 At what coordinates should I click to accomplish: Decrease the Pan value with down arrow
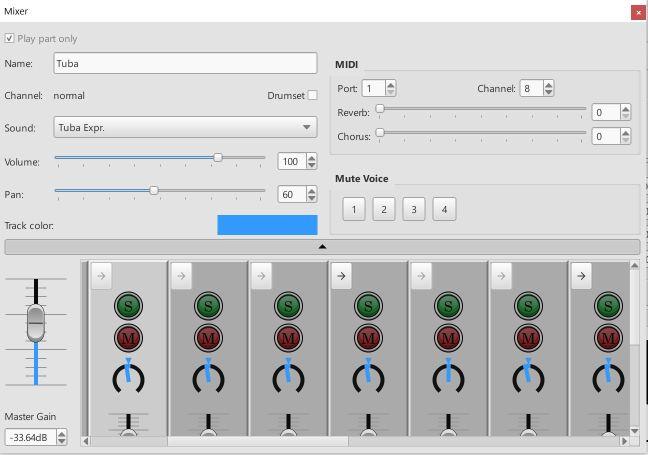click(312, 198)
